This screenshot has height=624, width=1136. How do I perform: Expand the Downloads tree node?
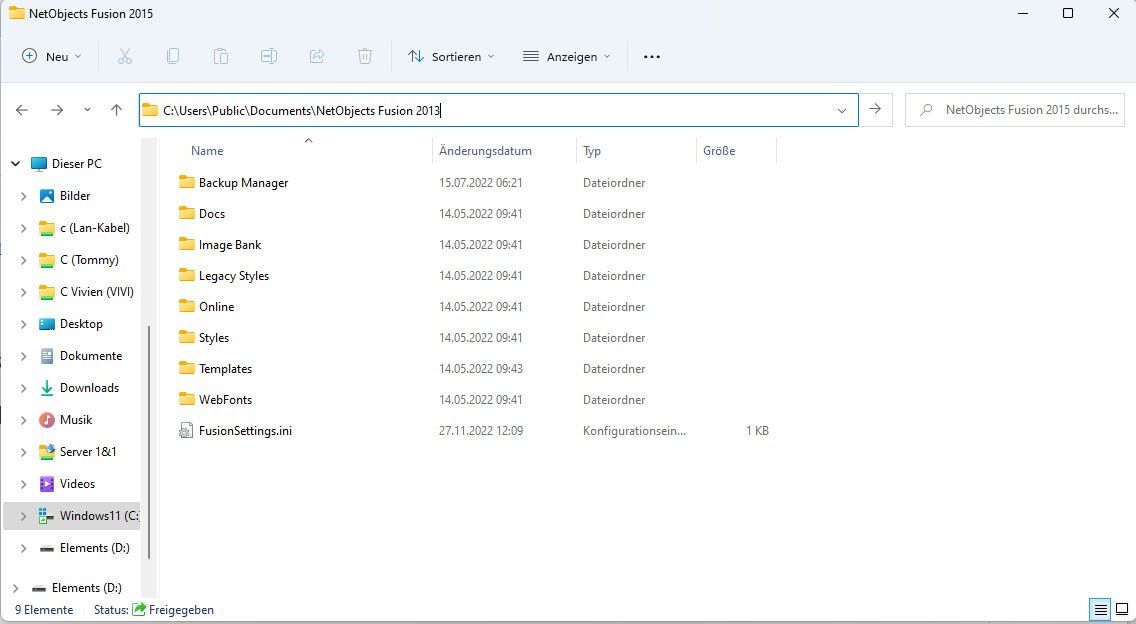[23, 388]
